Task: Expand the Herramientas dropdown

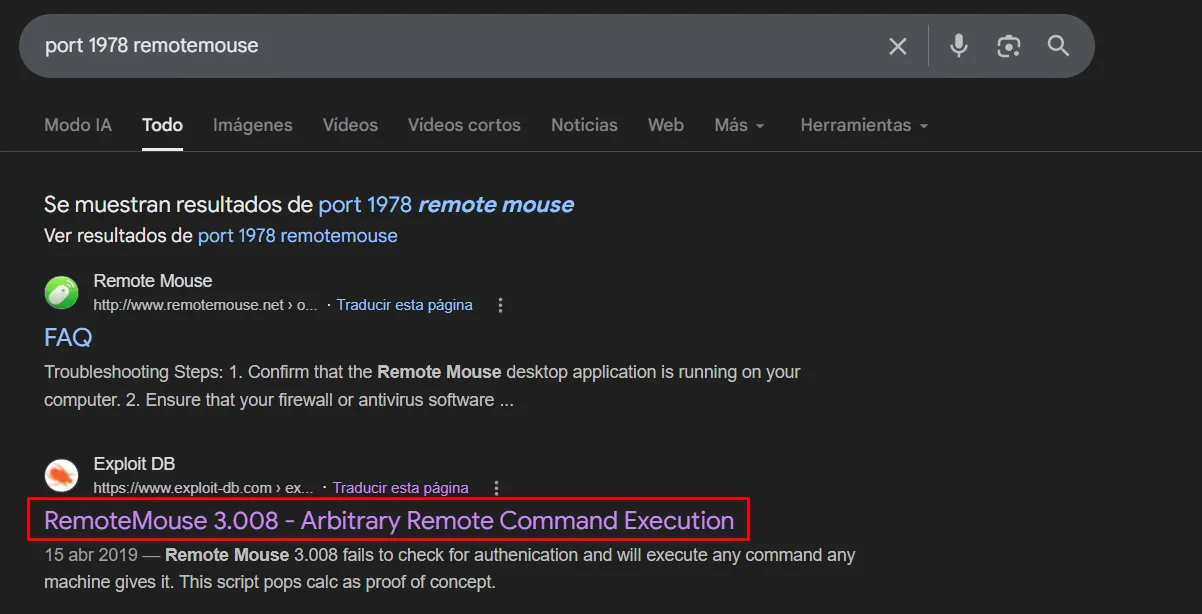Action: [864, 125]
